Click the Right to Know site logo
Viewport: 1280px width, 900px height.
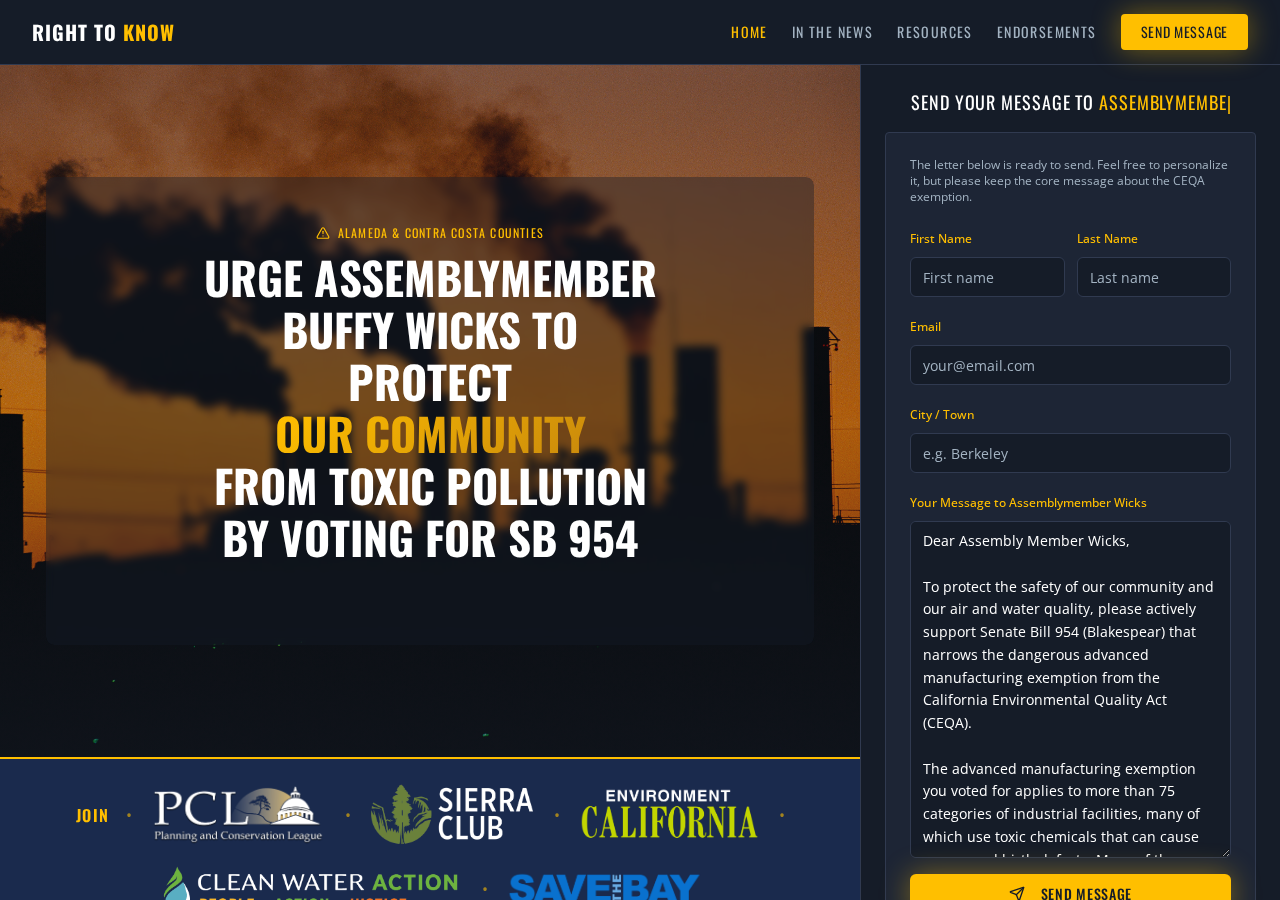103,32
